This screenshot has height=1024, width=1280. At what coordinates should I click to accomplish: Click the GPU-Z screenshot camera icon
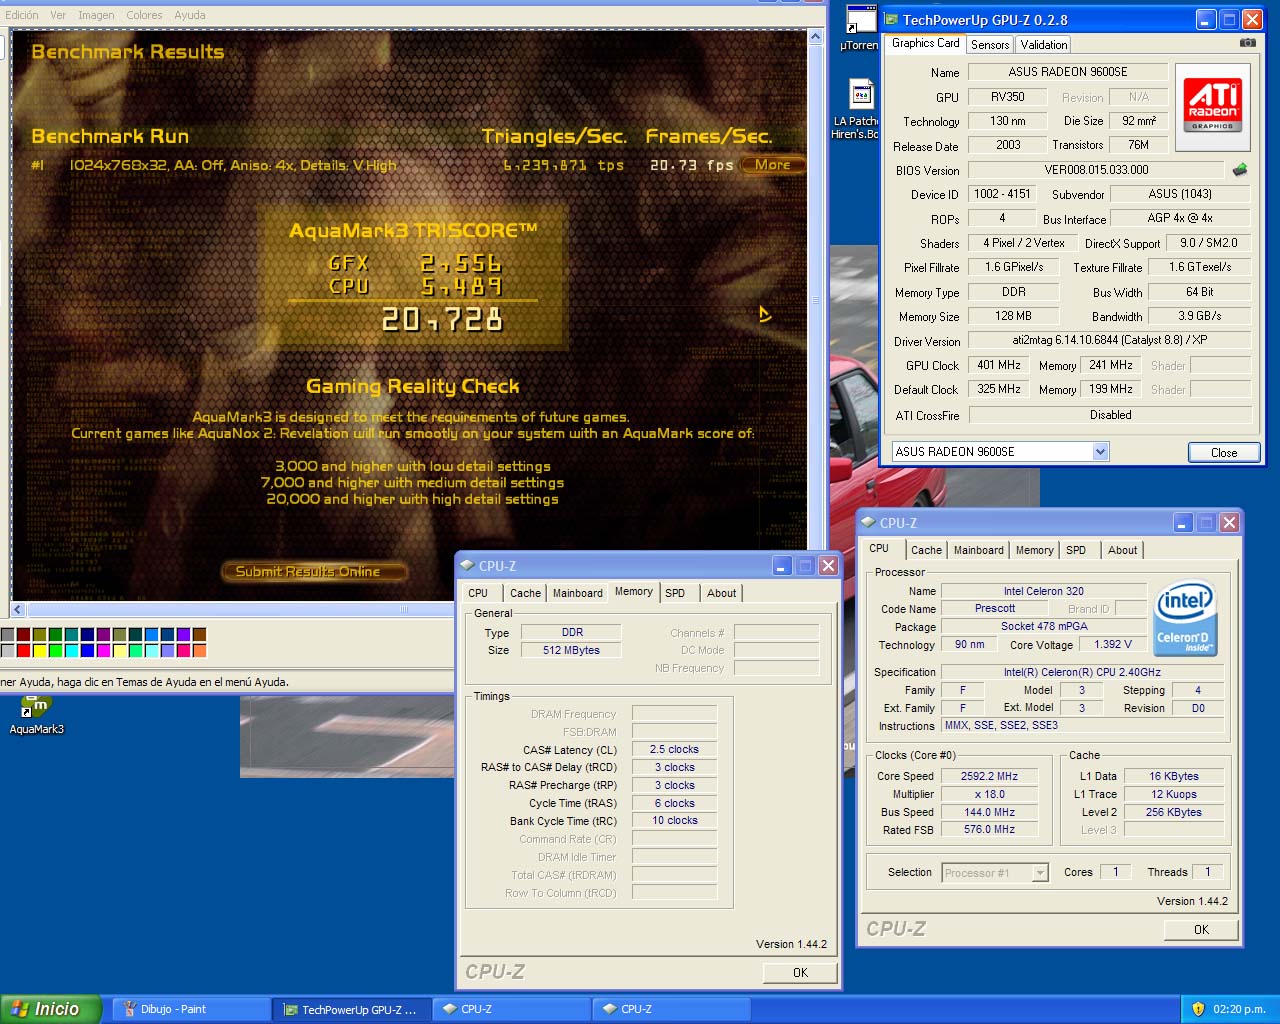tap(1248, 43)
